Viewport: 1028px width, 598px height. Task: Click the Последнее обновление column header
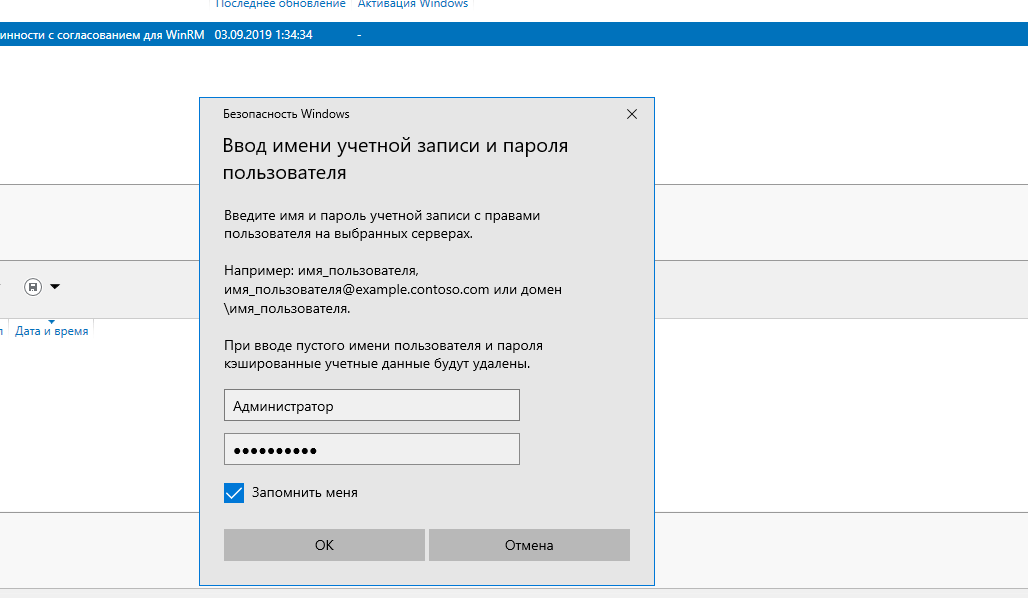[x=281, y=5]
